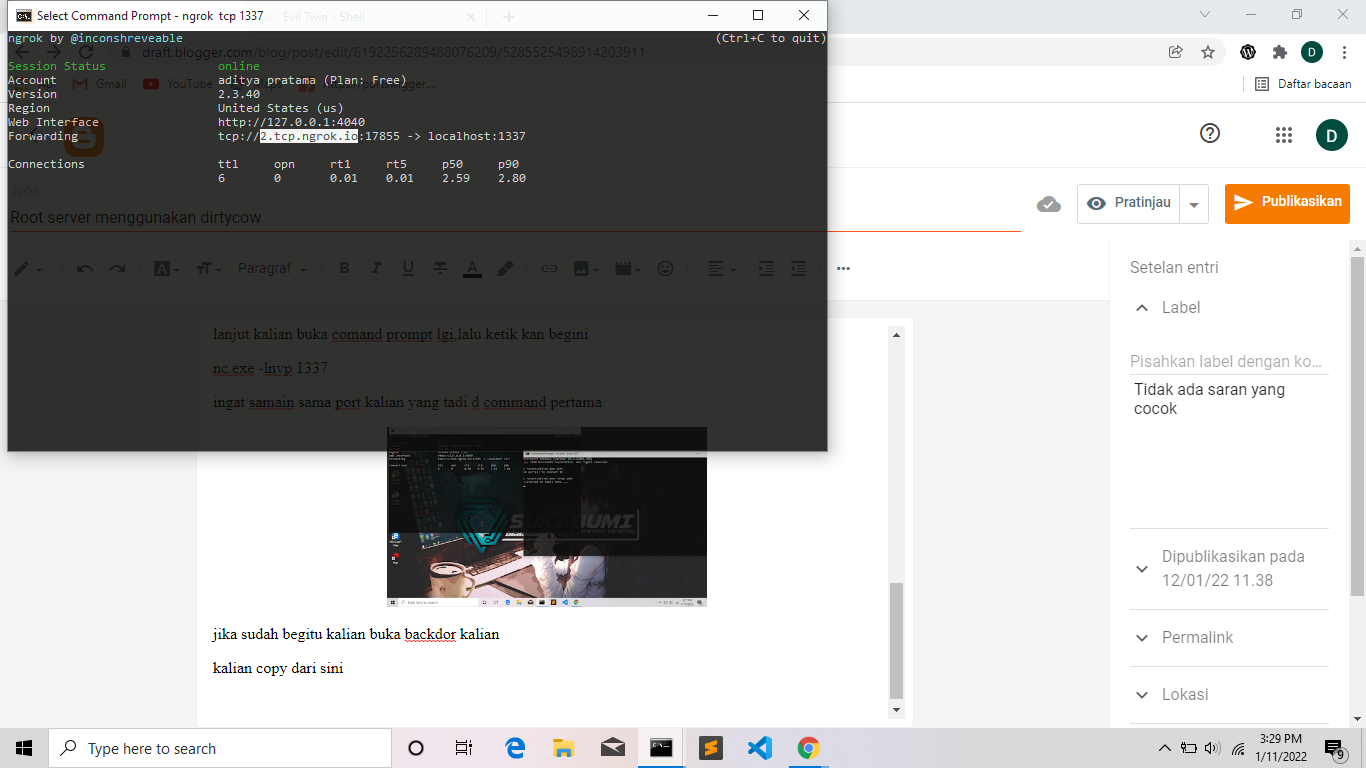Image resolution: width=1366 pixels, height=768 pixels.
Task: Open Chrome three-dot menu
Action: (x=1344, y=52)
